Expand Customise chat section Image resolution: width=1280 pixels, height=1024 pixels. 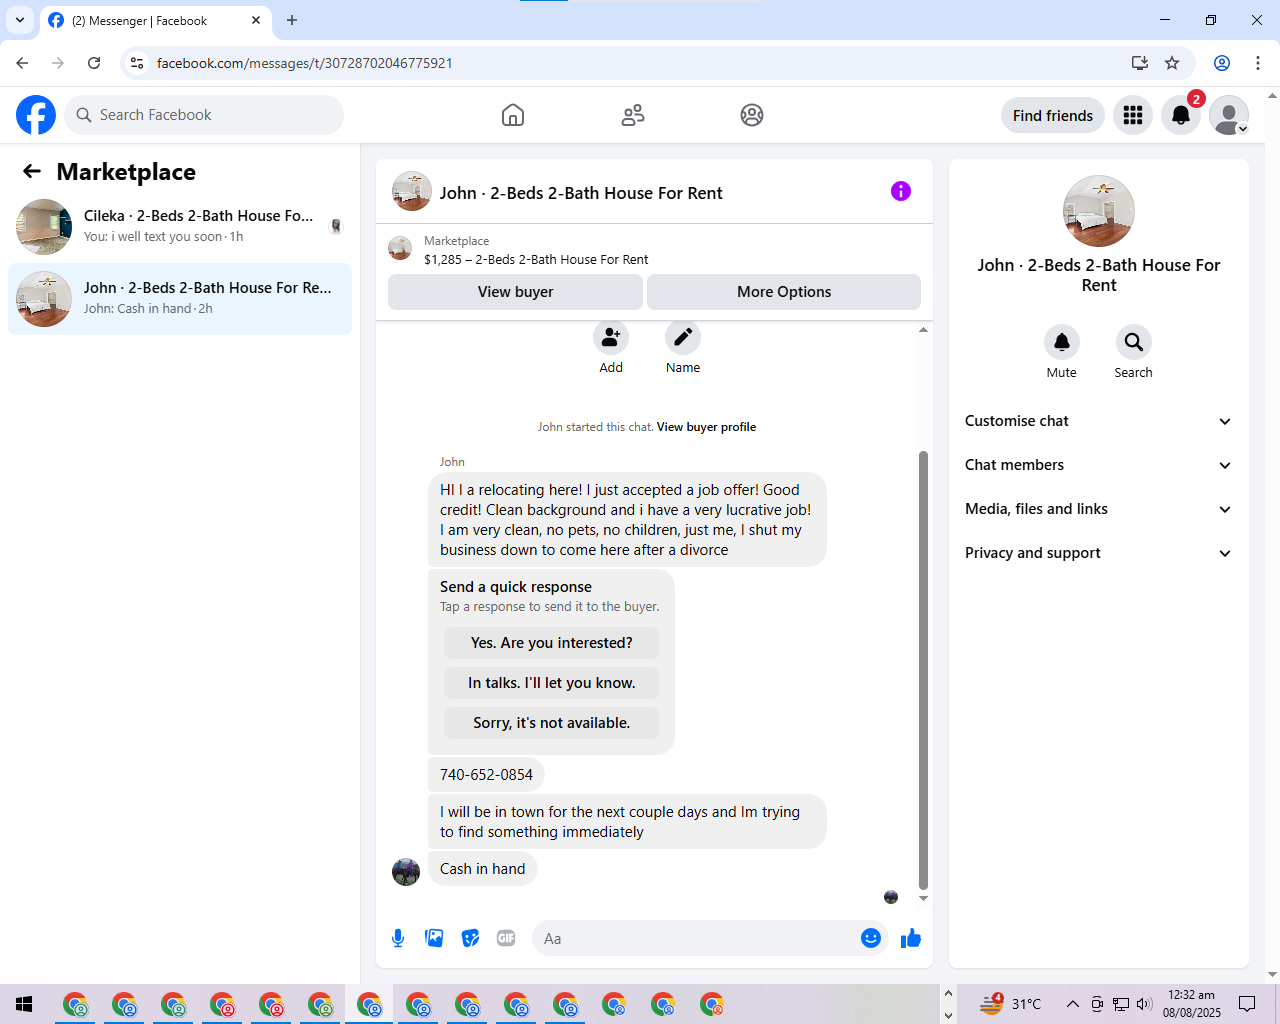(1098, 421)
